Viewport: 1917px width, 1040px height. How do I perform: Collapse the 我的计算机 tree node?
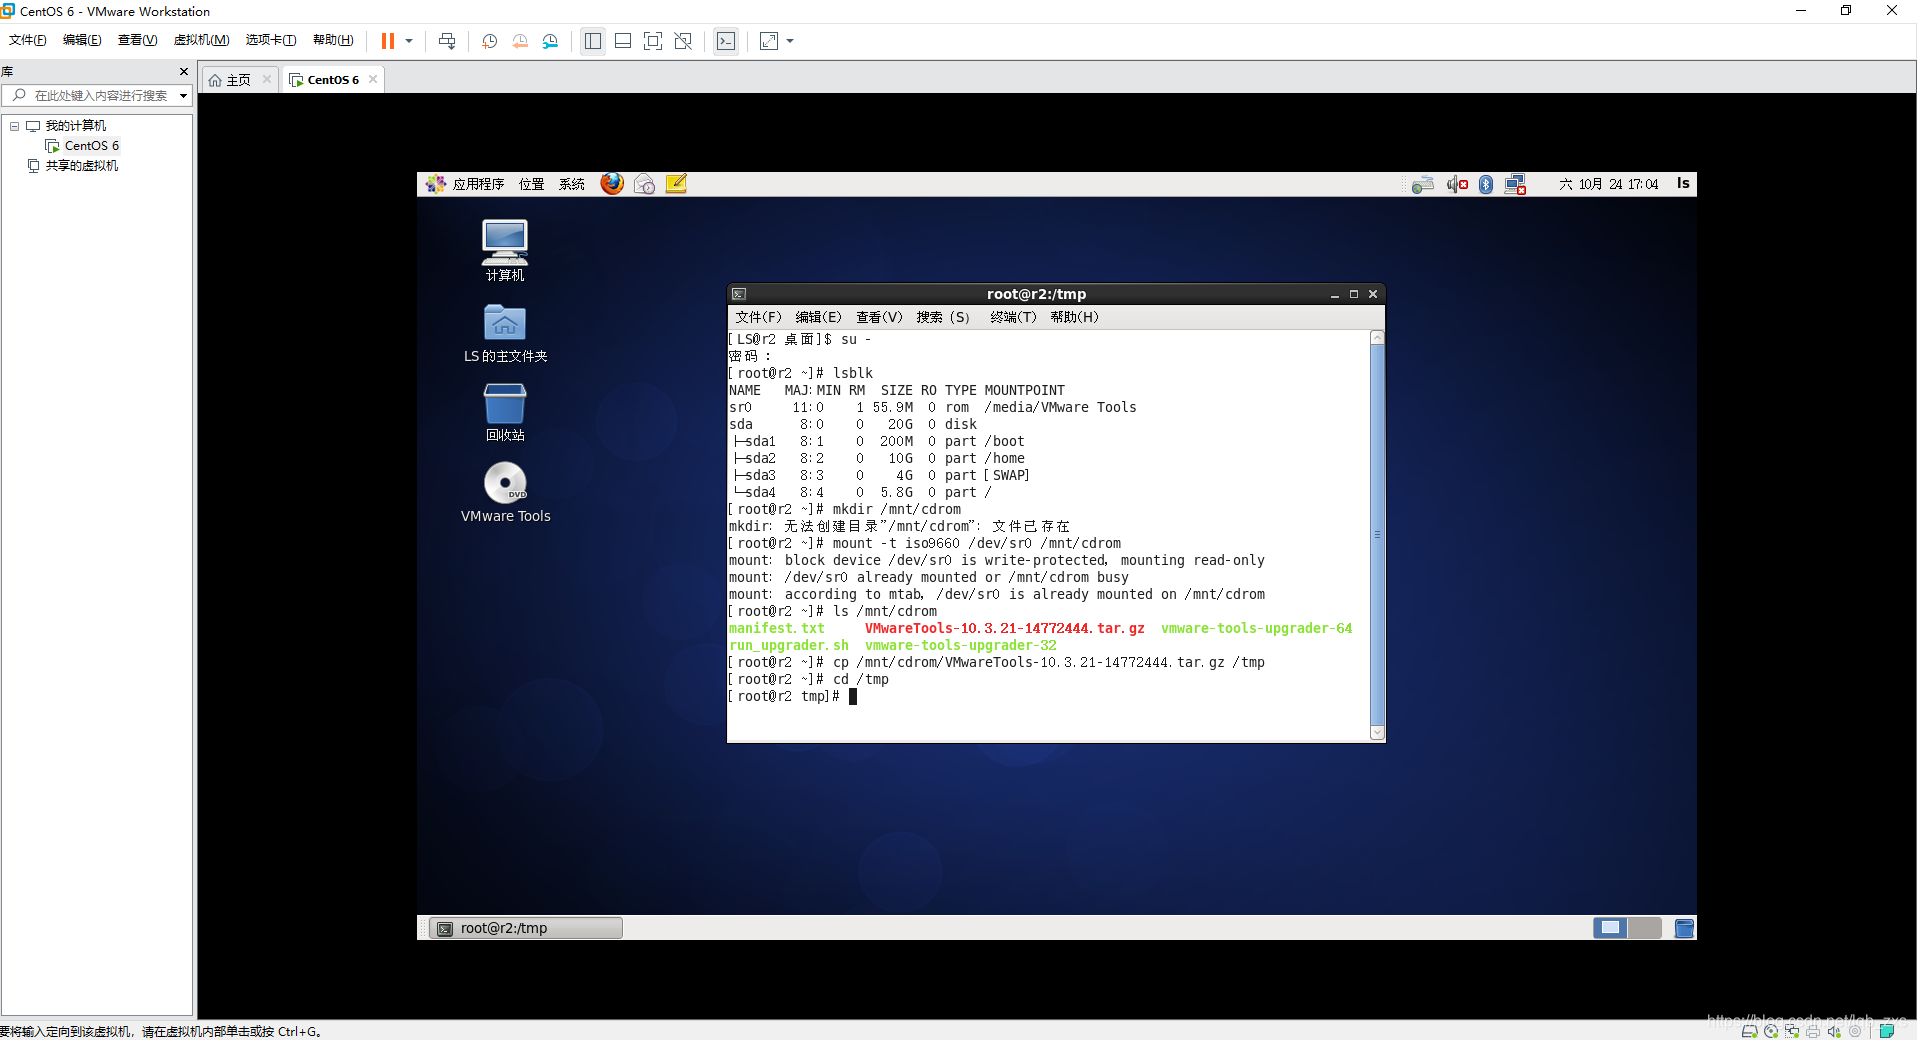tap(15, 126)
